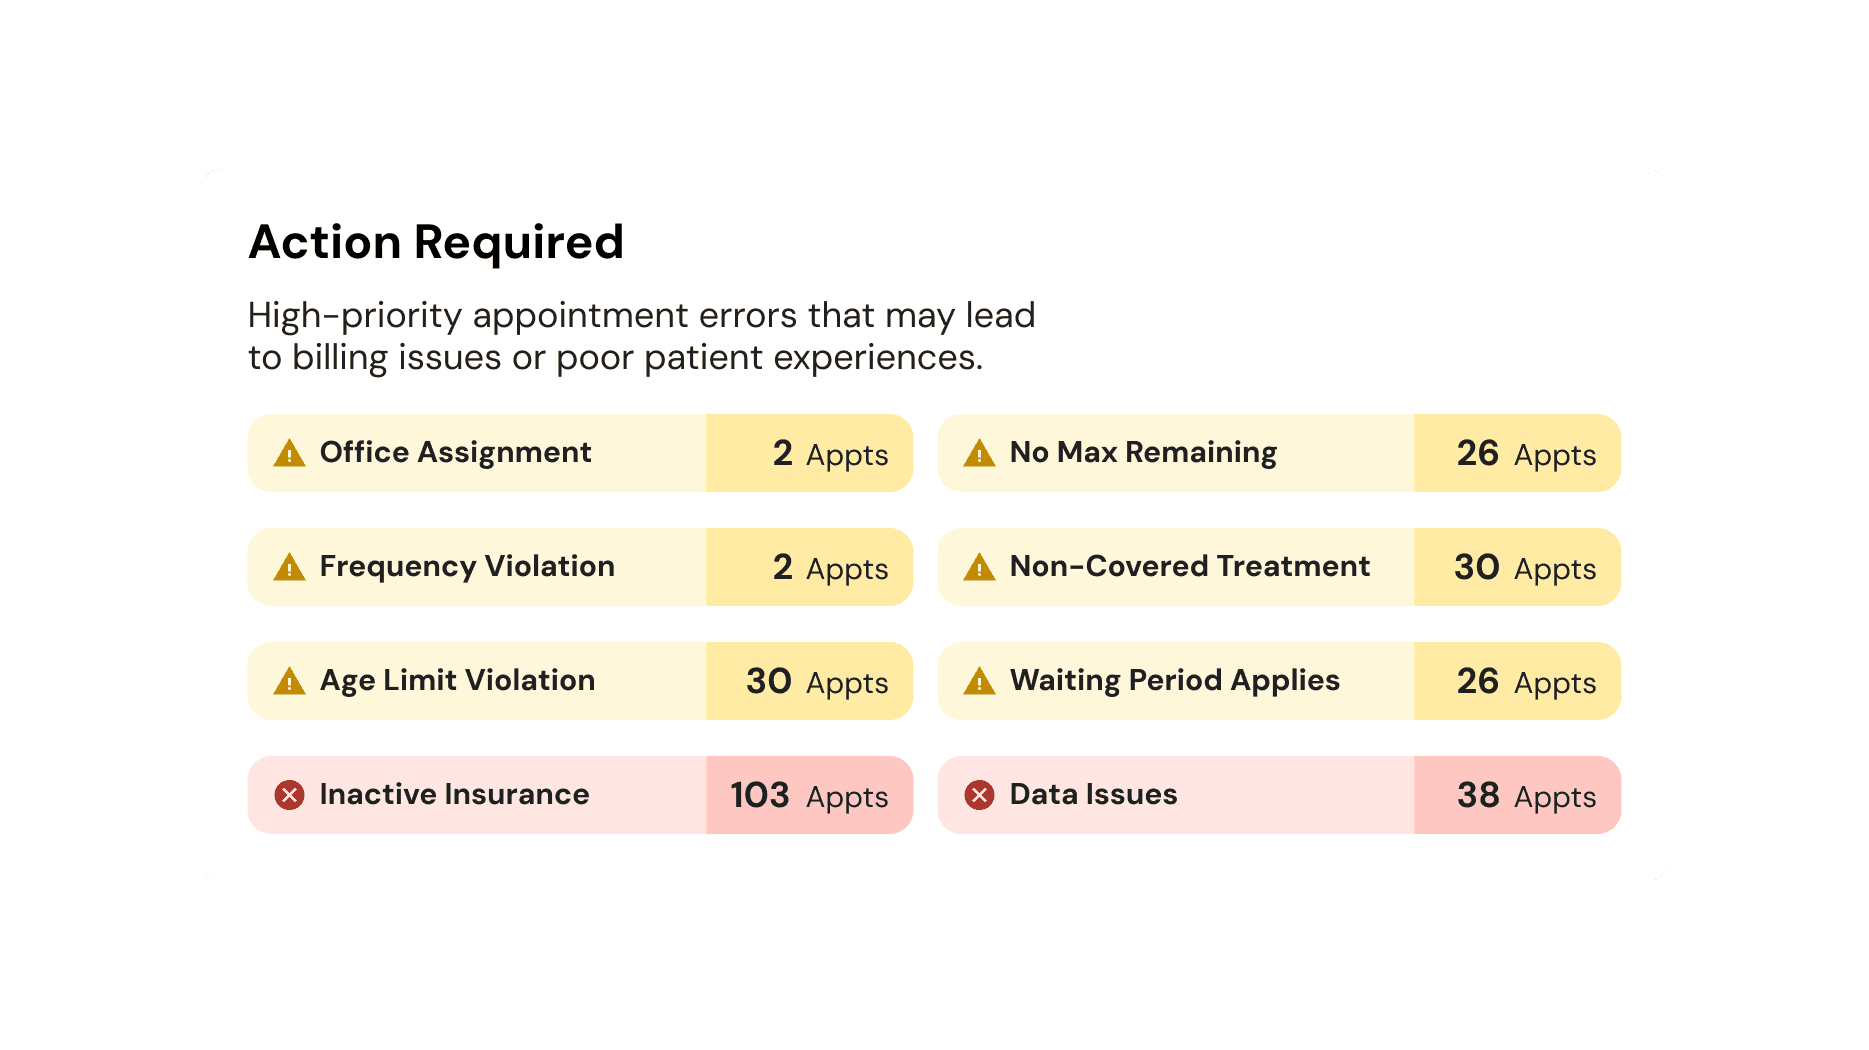Open the Data Issues label
The width and height of the screenshot is (1869, 1050).
(x=1093, y=794)
